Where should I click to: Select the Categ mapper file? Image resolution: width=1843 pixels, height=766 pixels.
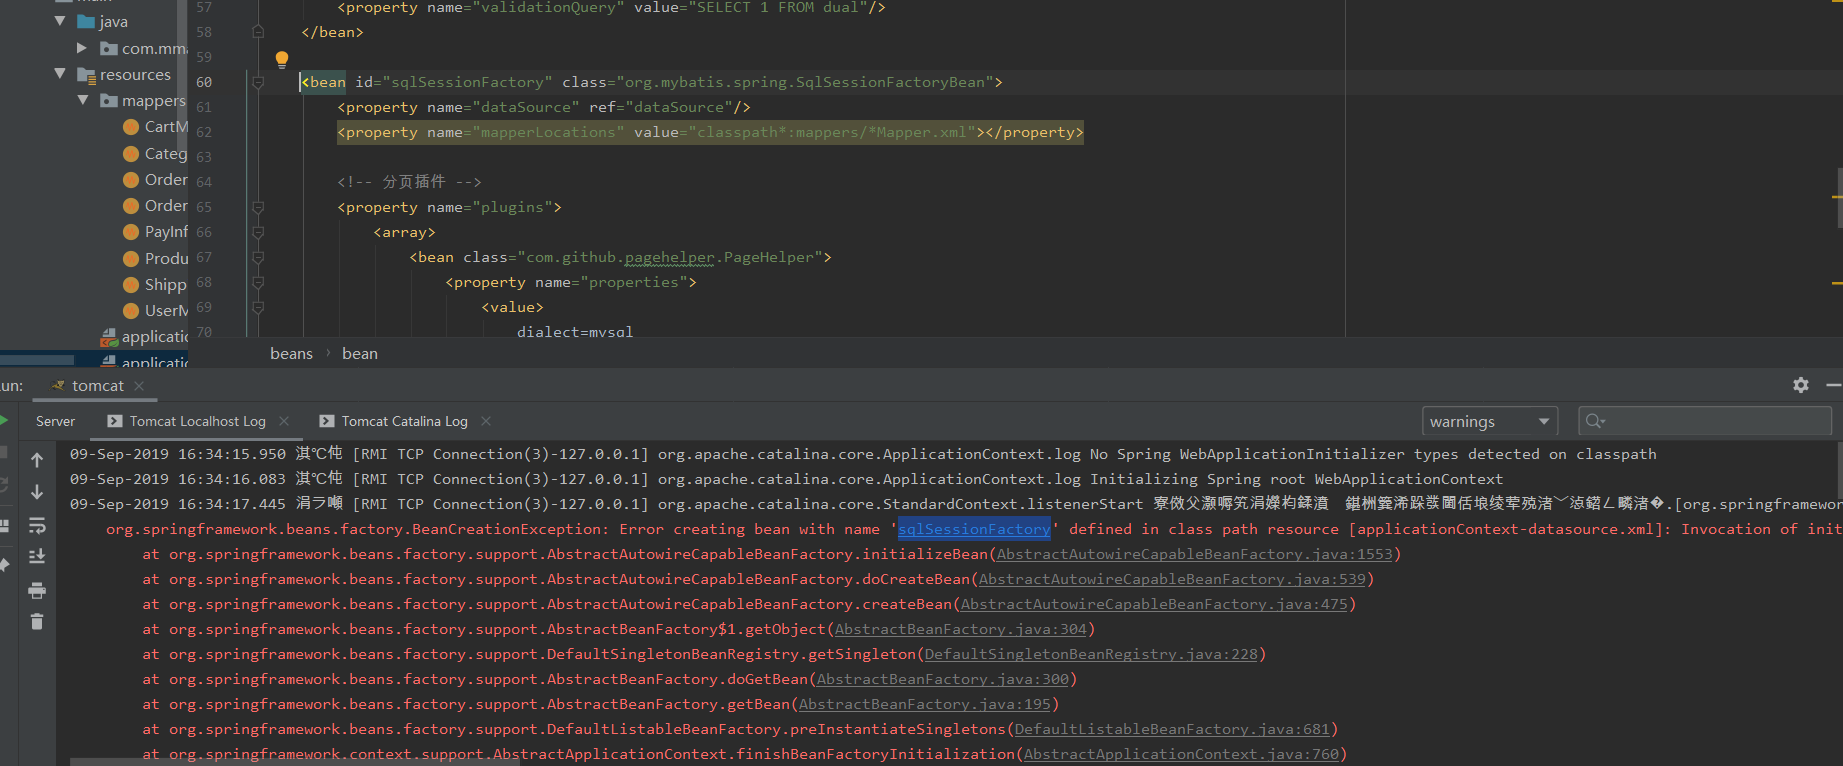point(155,153)
